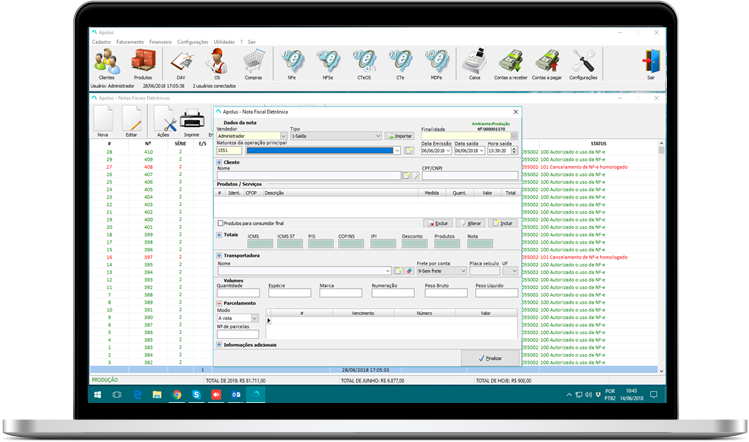This screenshot has height=442, width=749.
Task: Expand the Cliente section
Action: [219, 162]
